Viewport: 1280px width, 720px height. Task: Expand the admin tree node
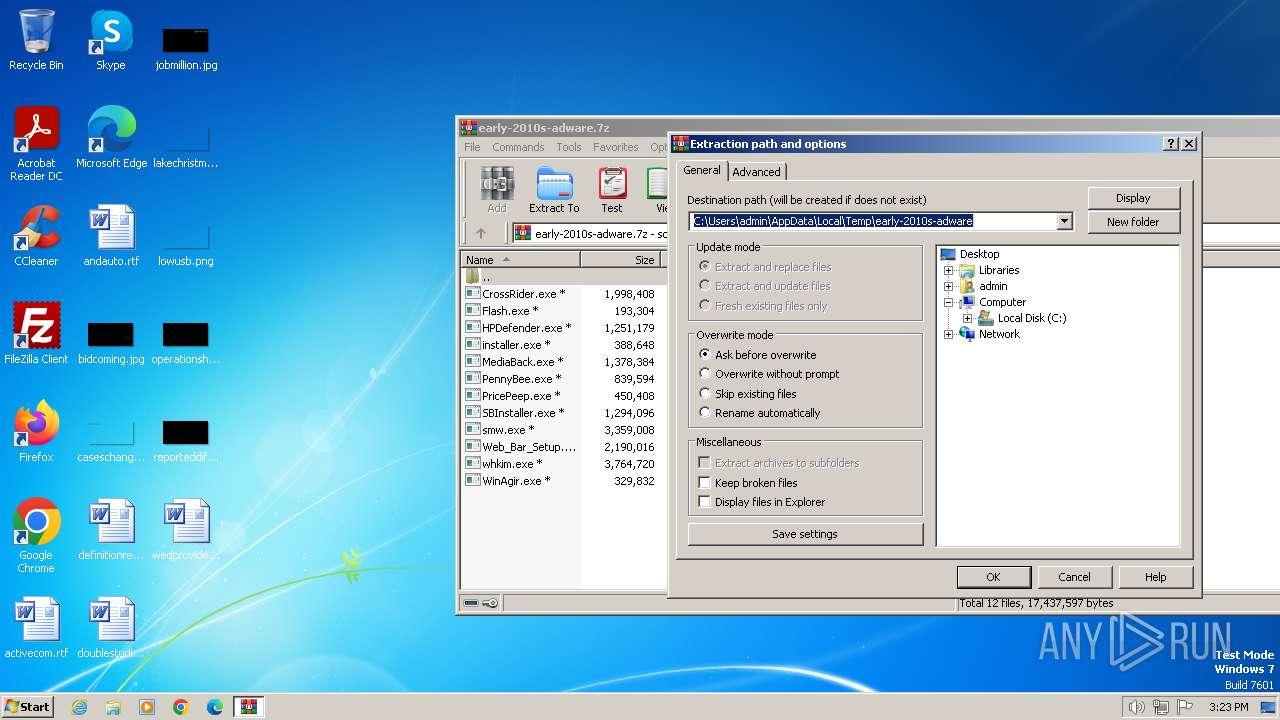(x=948, y=286)
